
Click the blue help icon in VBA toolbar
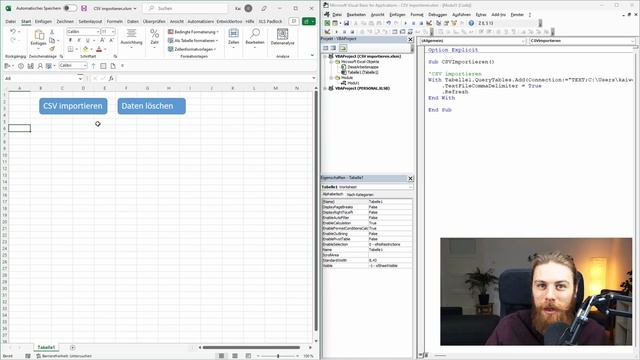click(x=471, y=23)
